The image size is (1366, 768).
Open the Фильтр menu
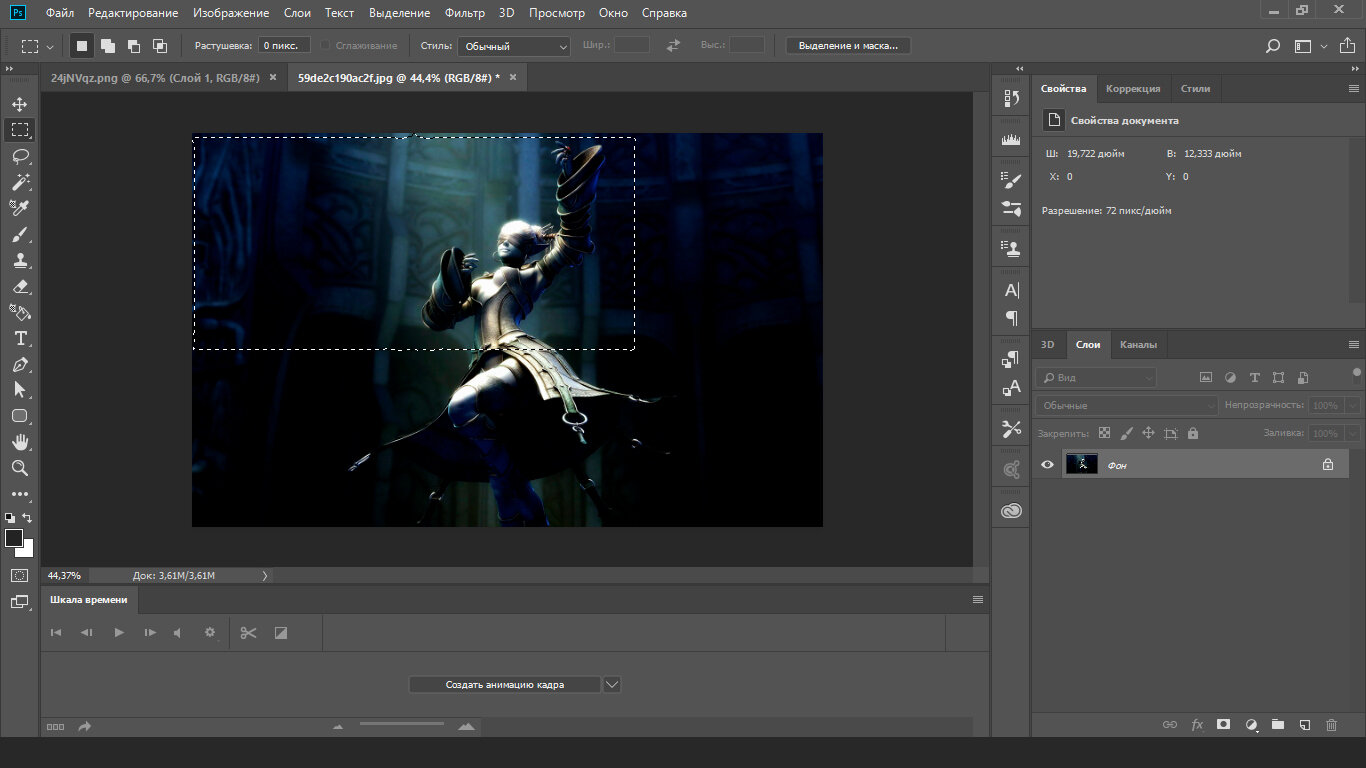(465, 13)
